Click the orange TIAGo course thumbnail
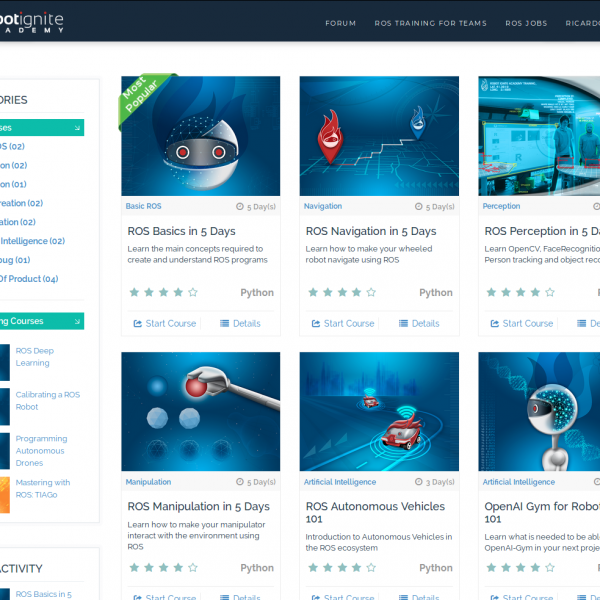600x600 pixels. point(5,494)
